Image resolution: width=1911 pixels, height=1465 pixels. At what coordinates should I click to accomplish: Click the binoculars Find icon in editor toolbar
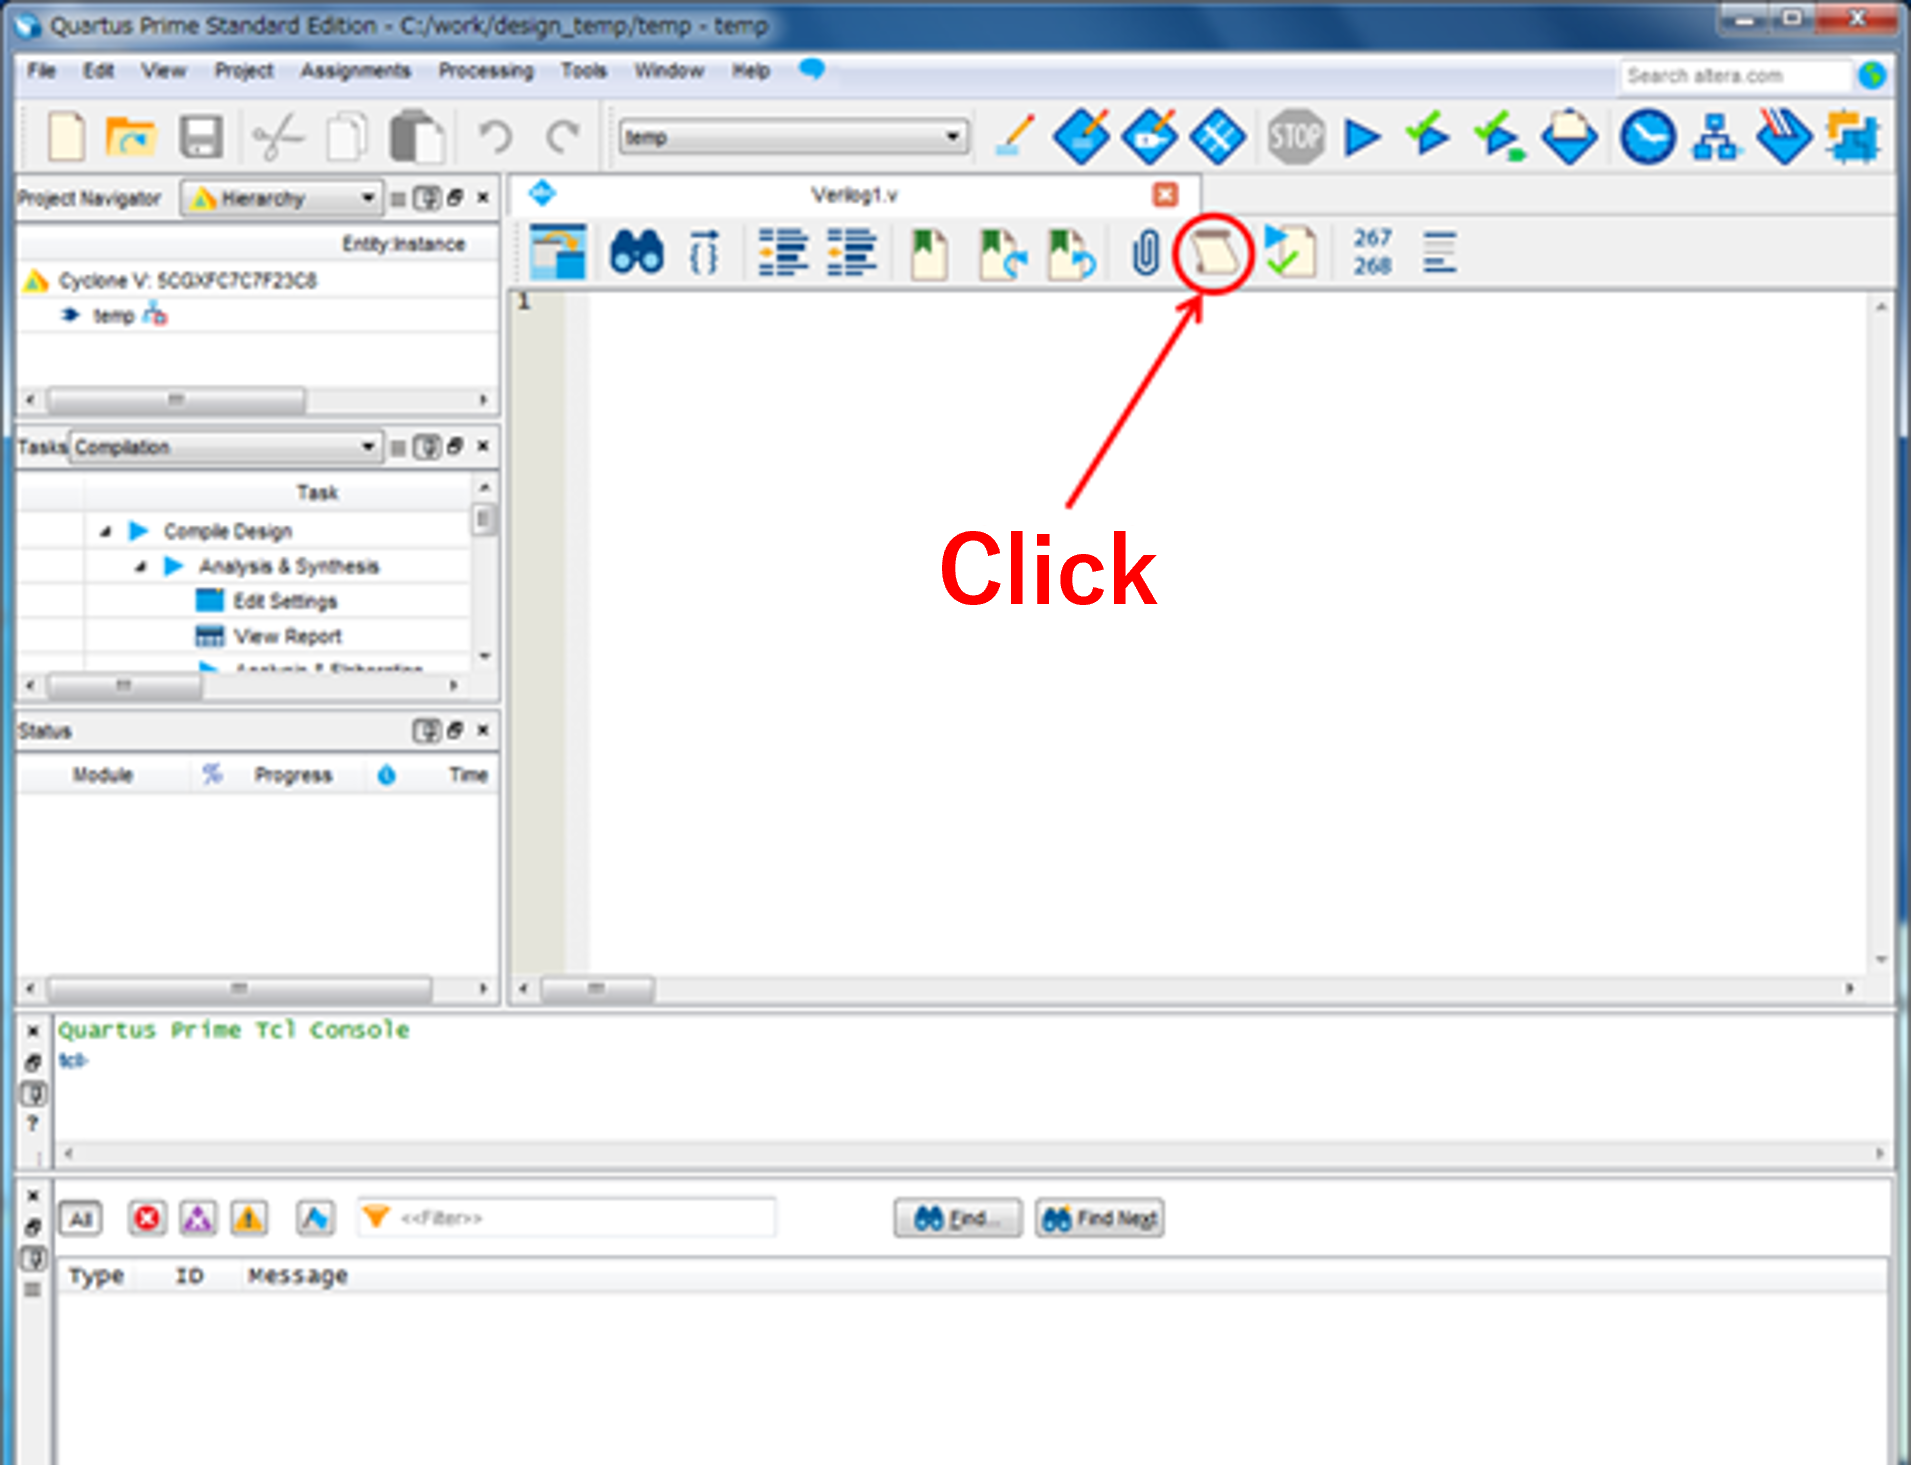(636, 252)
